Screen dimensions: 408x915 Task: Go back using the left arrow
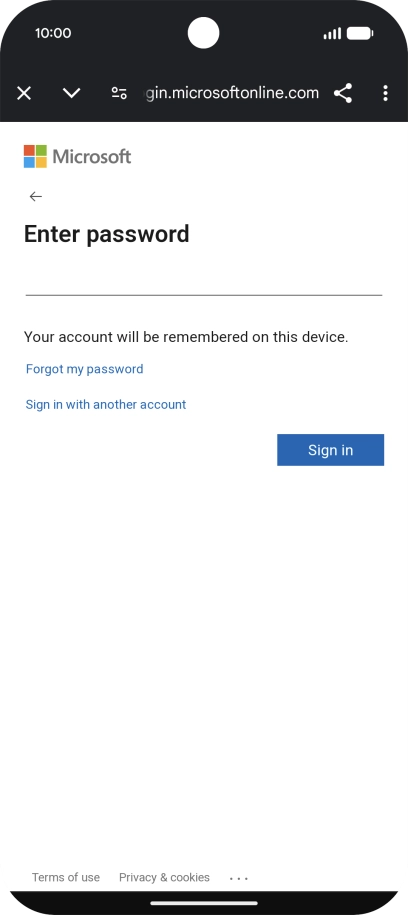coord(36,197)
